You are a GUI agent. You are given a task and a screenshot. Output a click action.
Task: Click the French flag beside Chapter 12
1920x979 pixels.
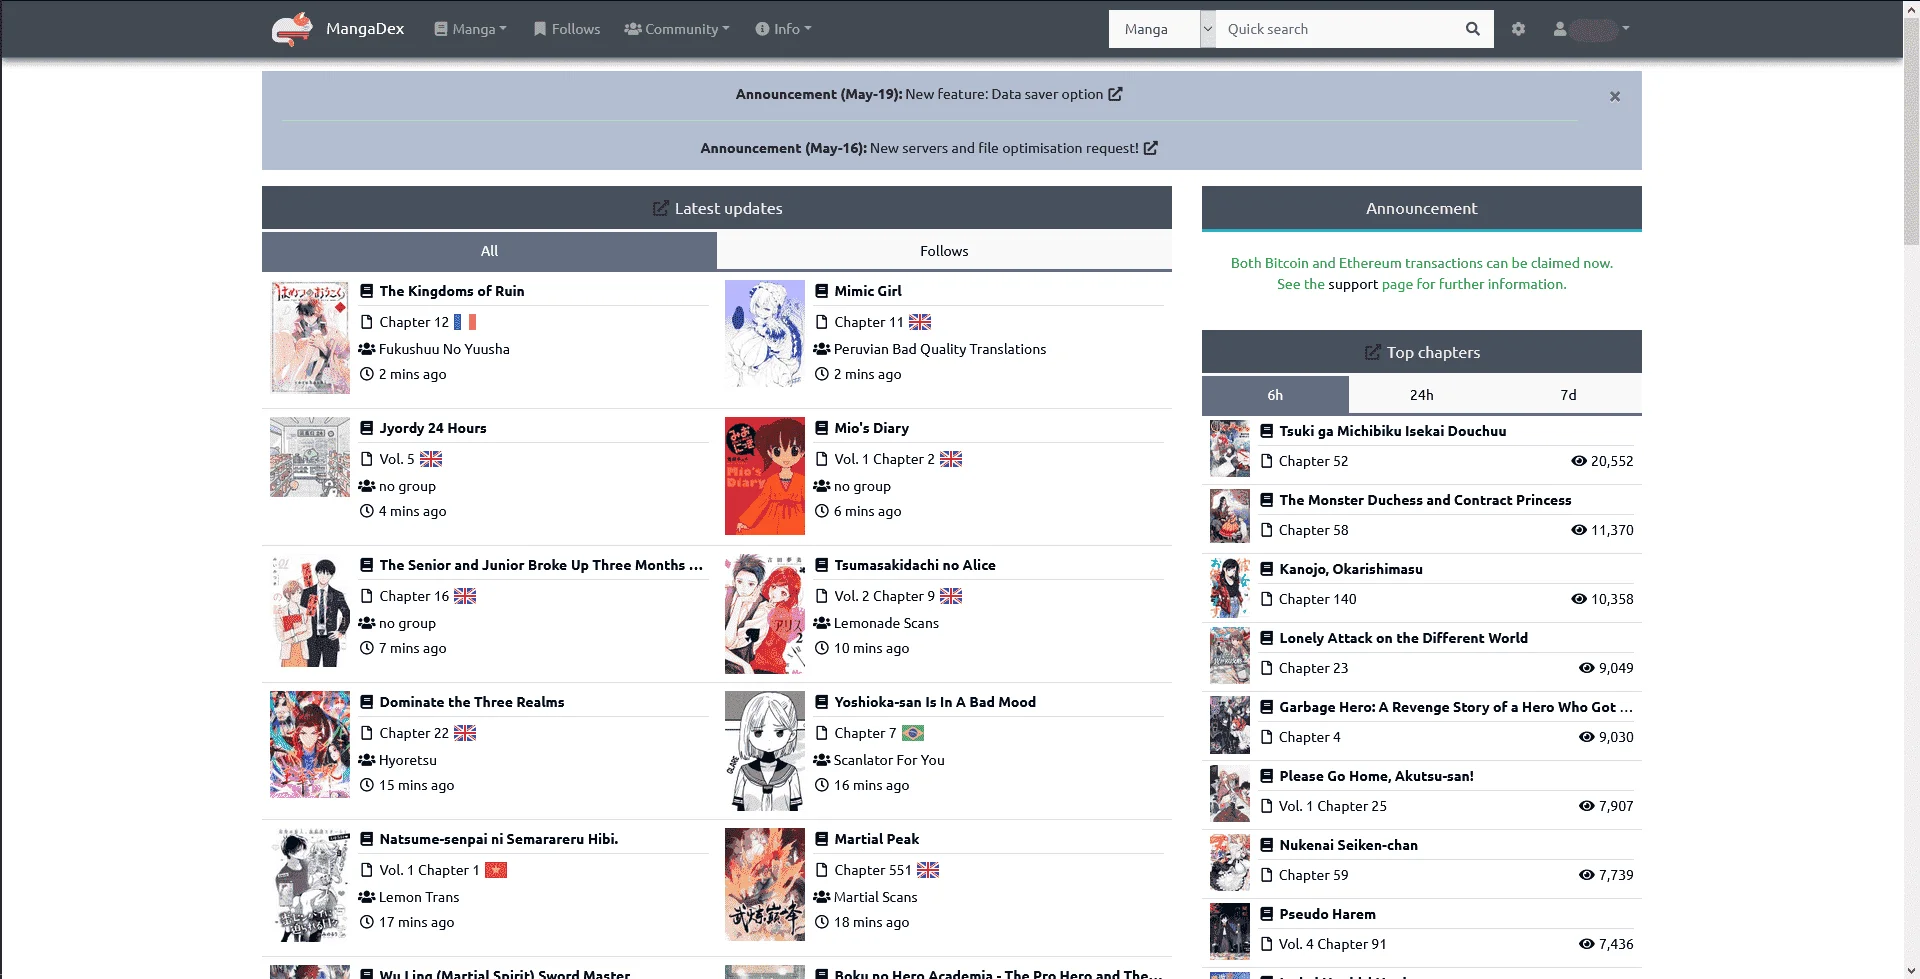click(465, 322)
